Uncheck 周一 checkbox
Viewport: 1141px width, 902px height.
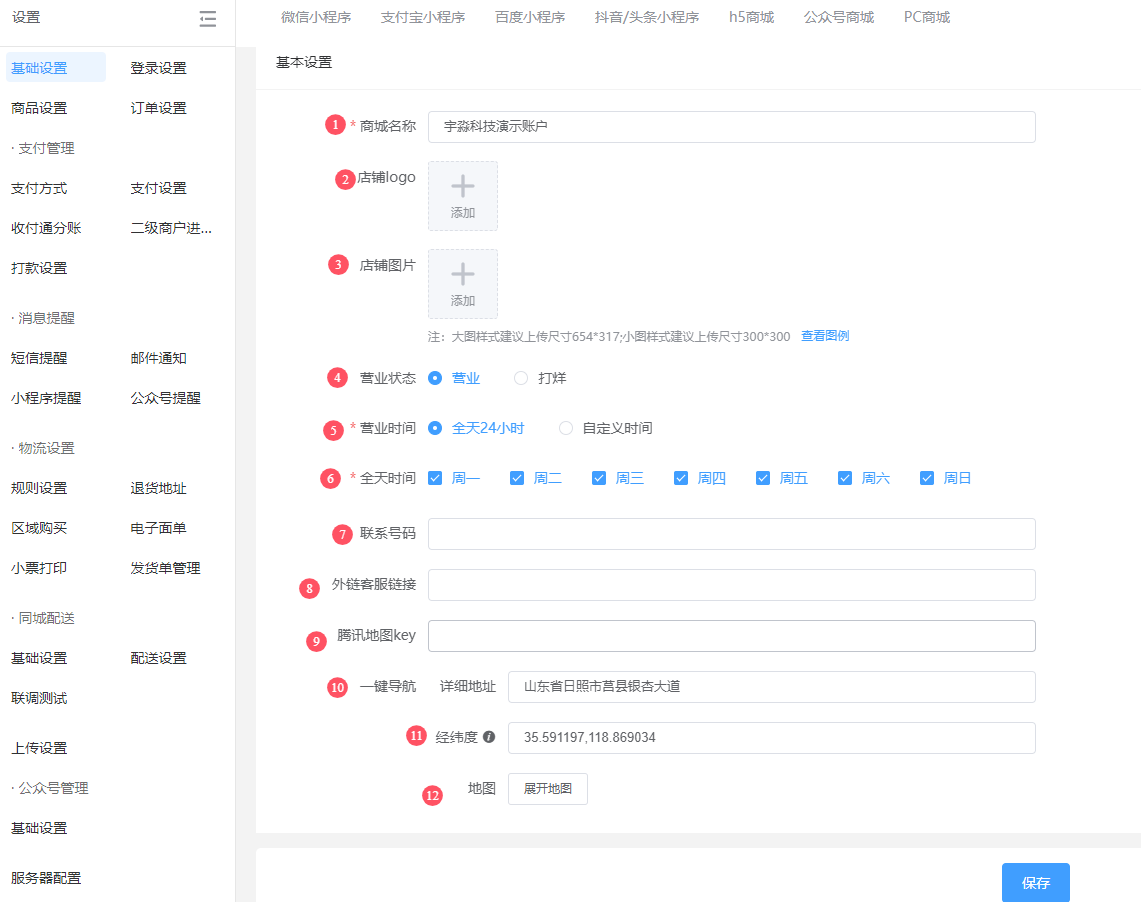coord(435,478)
